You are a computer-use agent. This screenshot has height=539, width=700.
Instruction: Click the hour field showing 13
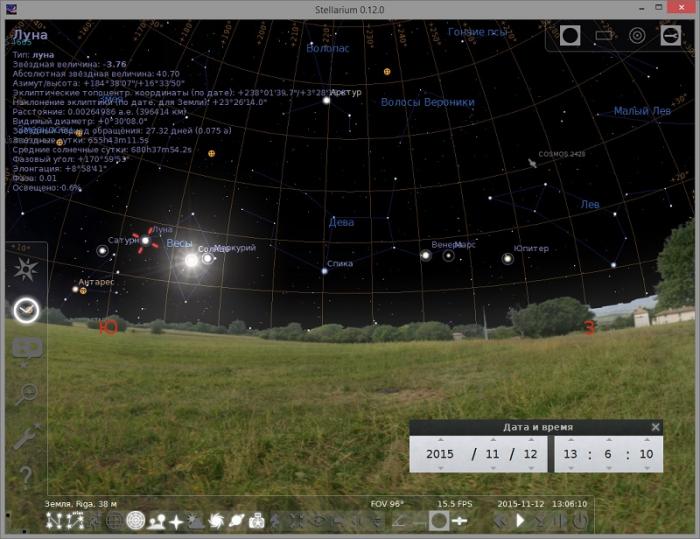(x=571, y=454)
